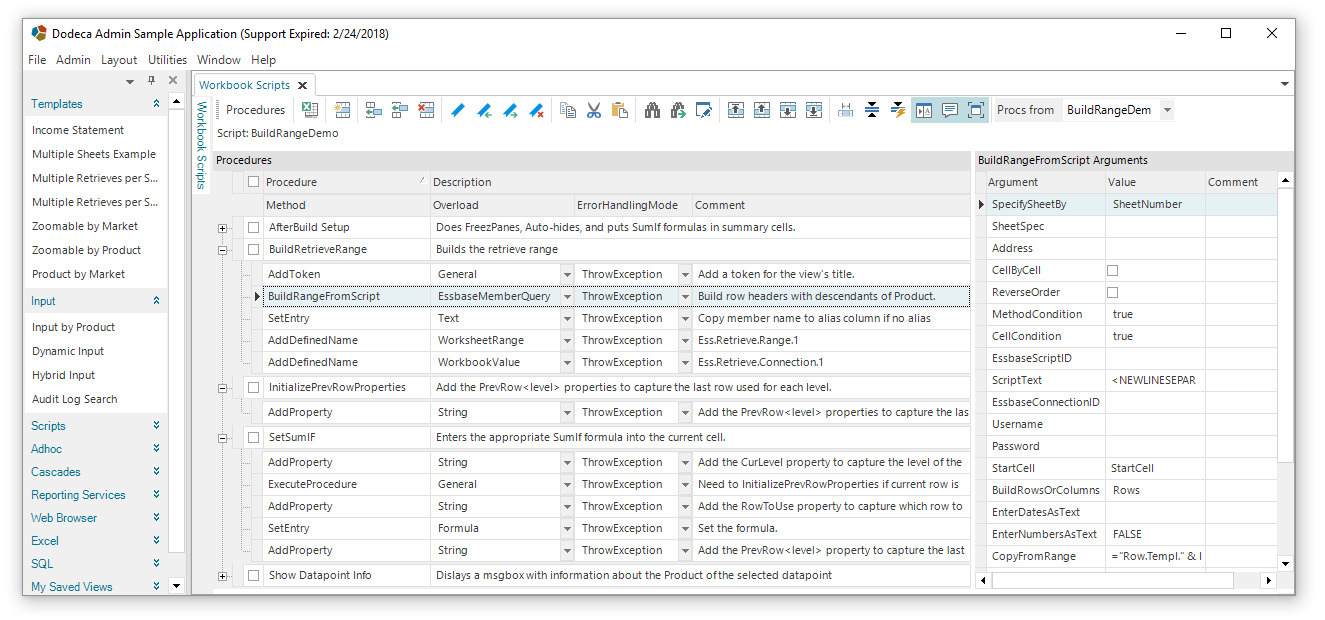Image resolution: width=1325 pixels, height=620 pixels.
Task: Click the Copy icon in the toolbar
Action: pos(568,110)
